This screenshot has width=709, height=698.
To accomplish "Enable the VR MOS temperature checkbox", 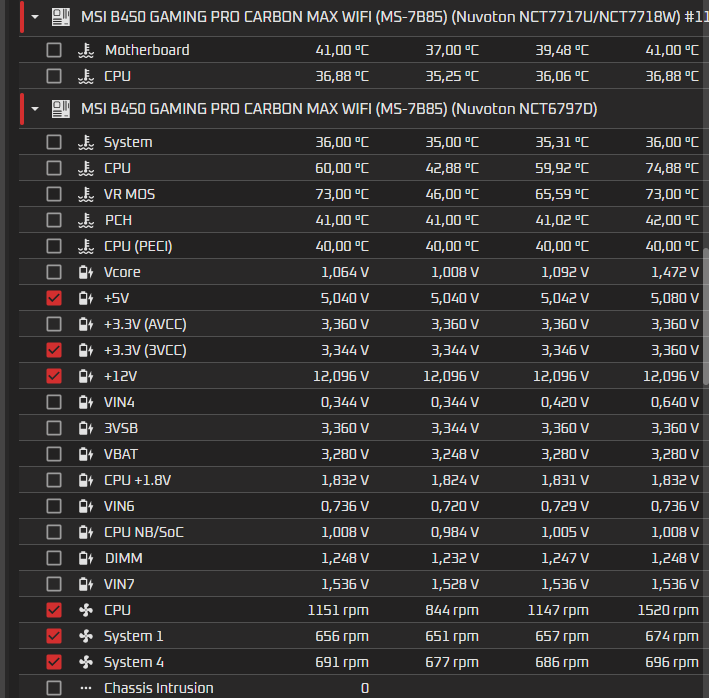I will click(54, 194).
